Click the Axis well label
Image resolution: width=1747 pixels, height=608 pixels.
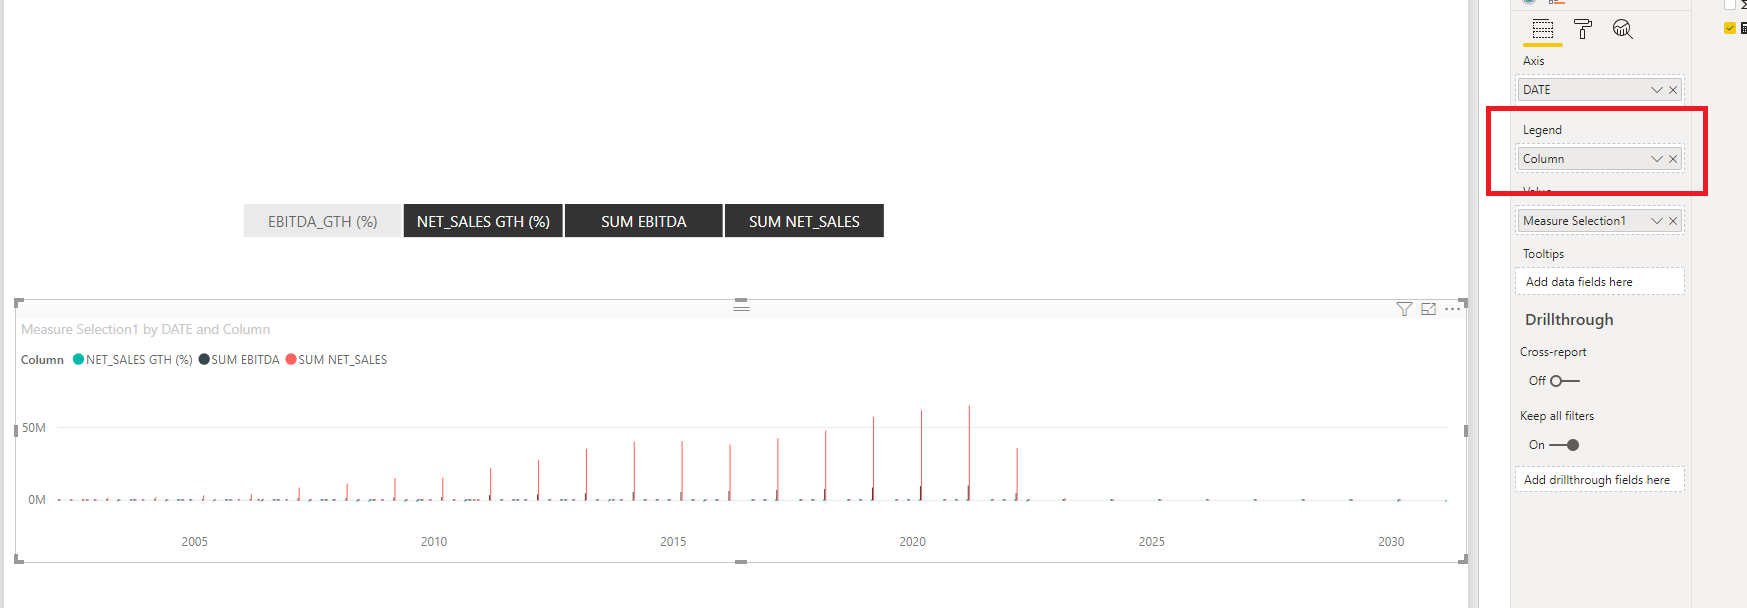point(1533,61)
